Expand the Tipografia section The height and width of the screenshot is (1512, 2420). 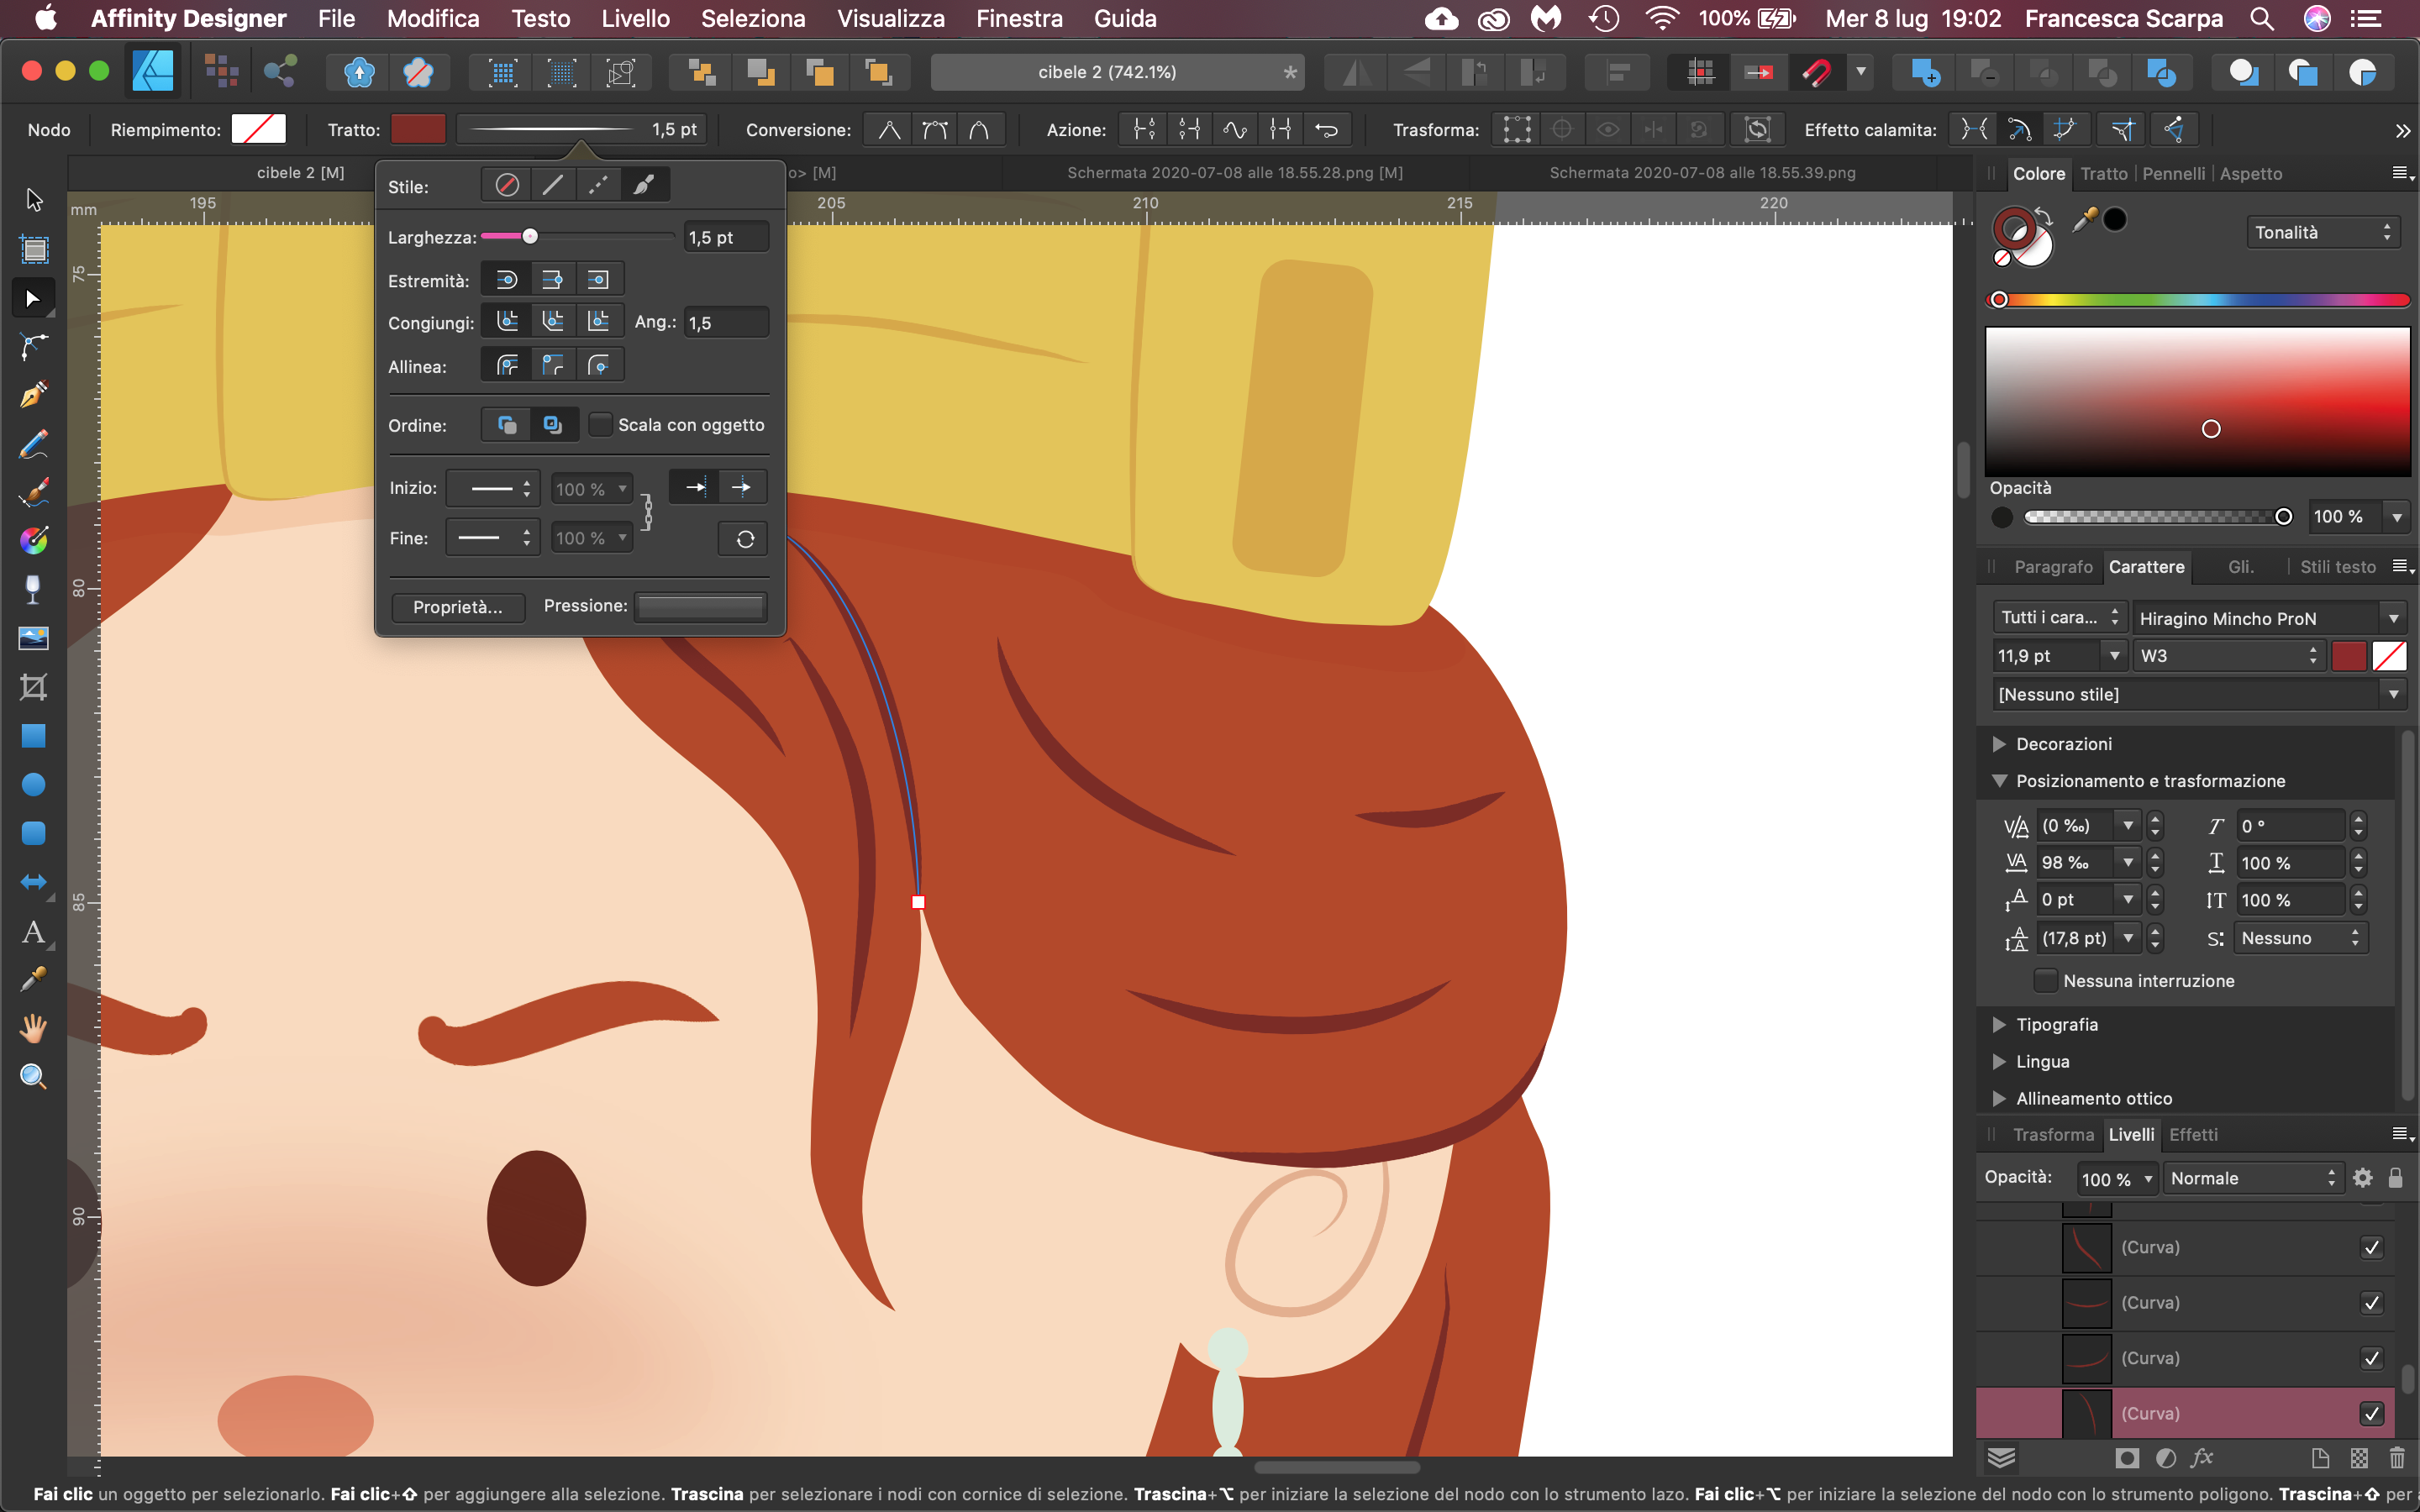[1999, 1024]
